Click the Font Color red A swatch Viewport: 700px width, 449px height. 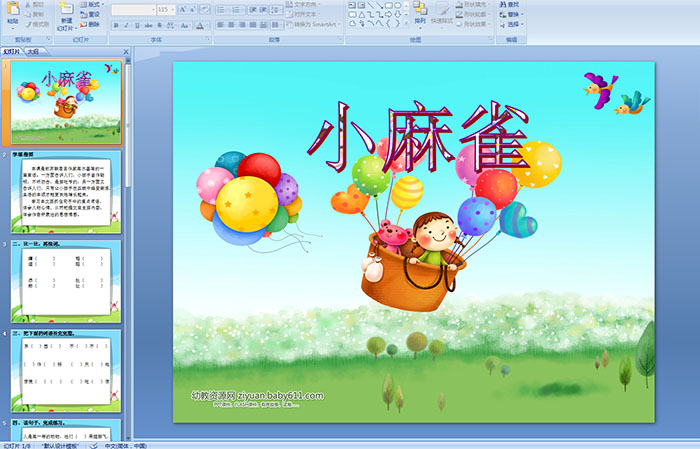pos(200,25)
